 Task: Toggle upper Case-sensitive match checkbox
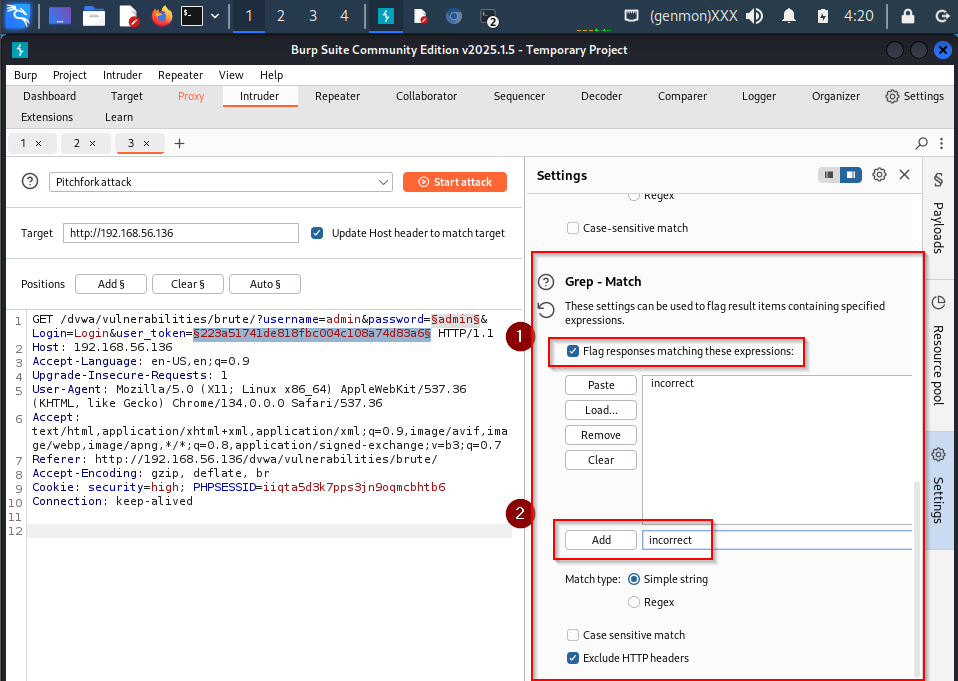click(x=572, y=228)
